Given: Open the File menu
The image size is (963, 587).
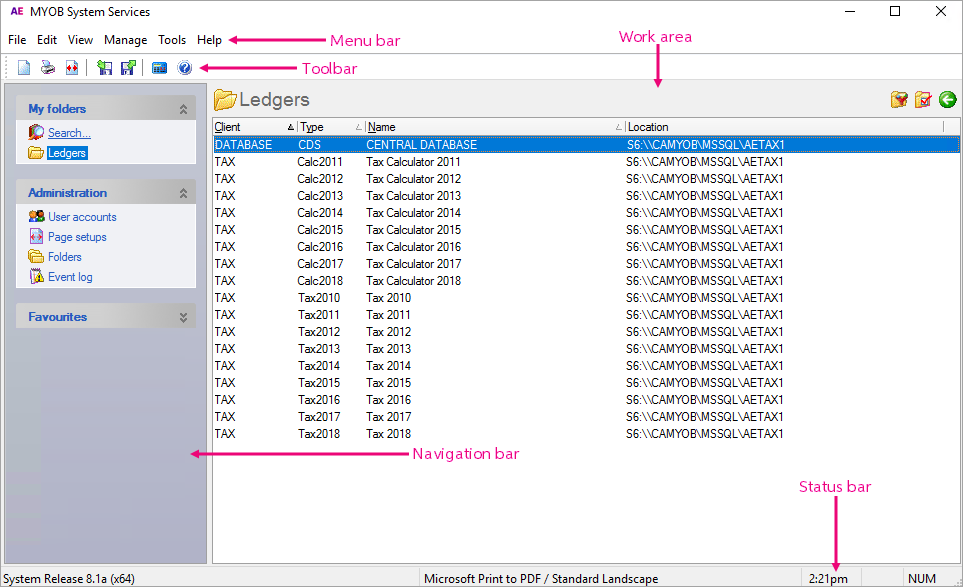Looking at the screenshot, I should (x=17, y=40).
